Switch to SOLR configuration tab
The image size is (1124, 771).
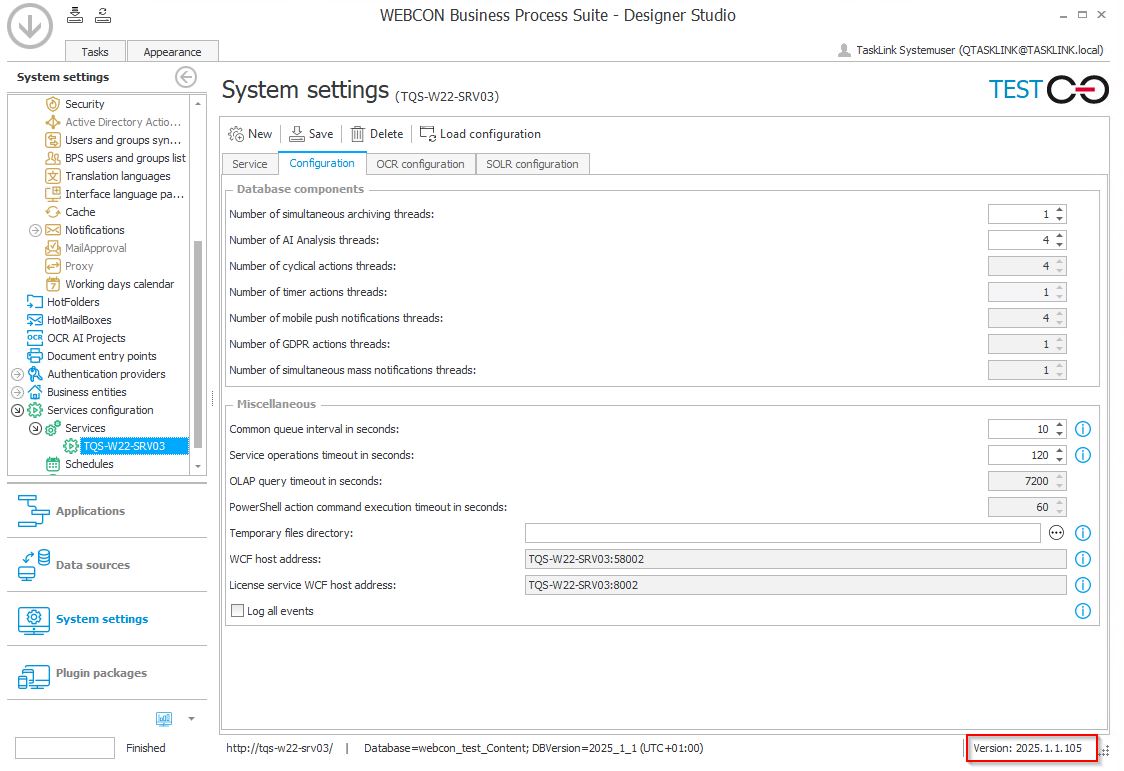[532, 164]
